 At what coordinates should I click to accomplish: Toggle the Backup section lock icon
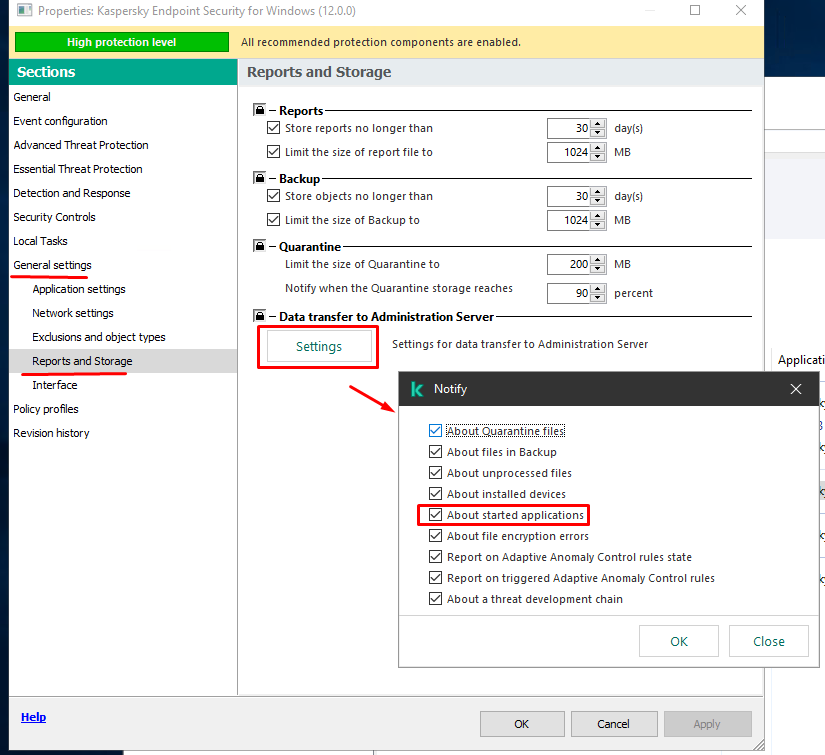pos(259,177)
